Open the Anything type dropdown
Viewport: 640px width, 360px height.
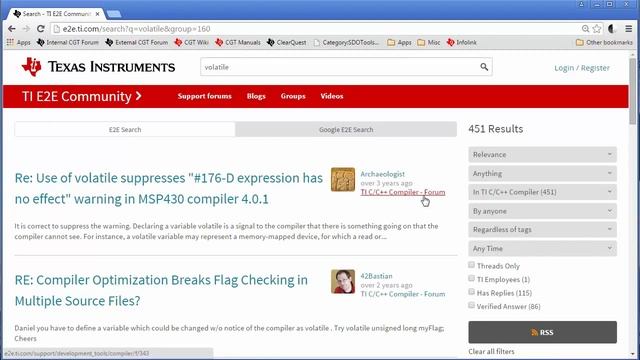[542, 173]
